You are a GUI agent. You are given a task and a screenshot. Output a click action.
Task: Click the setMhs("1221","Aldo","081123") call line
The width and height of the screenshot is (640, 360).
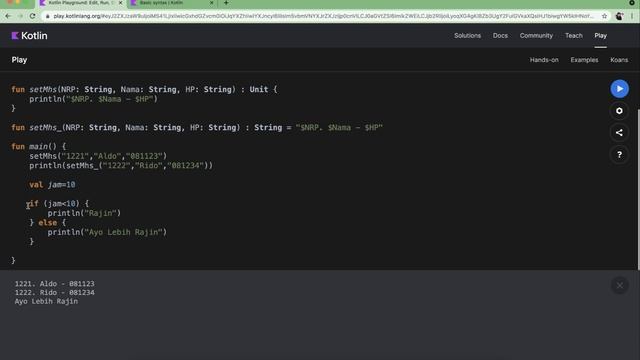pyautogui.click(x=98, y=156)
